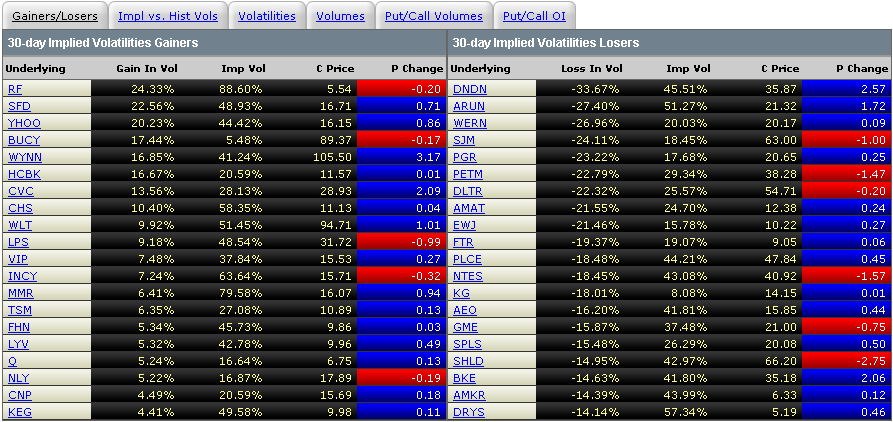Screen dimensions: 893x422
Task: Open the PLCE ticker link
Action: point(468,259)
